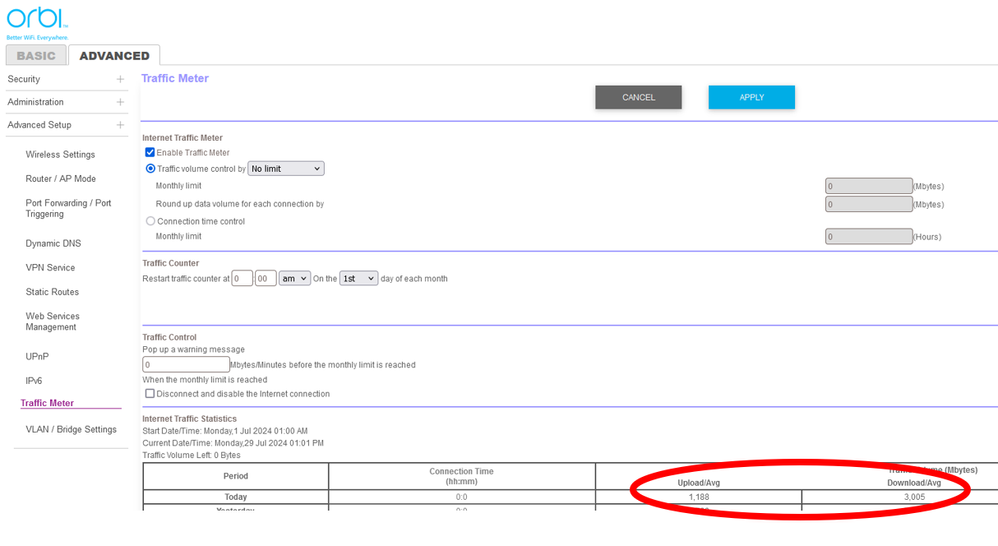Open Port Forwarding / Port Triggering

coord(68,208)
